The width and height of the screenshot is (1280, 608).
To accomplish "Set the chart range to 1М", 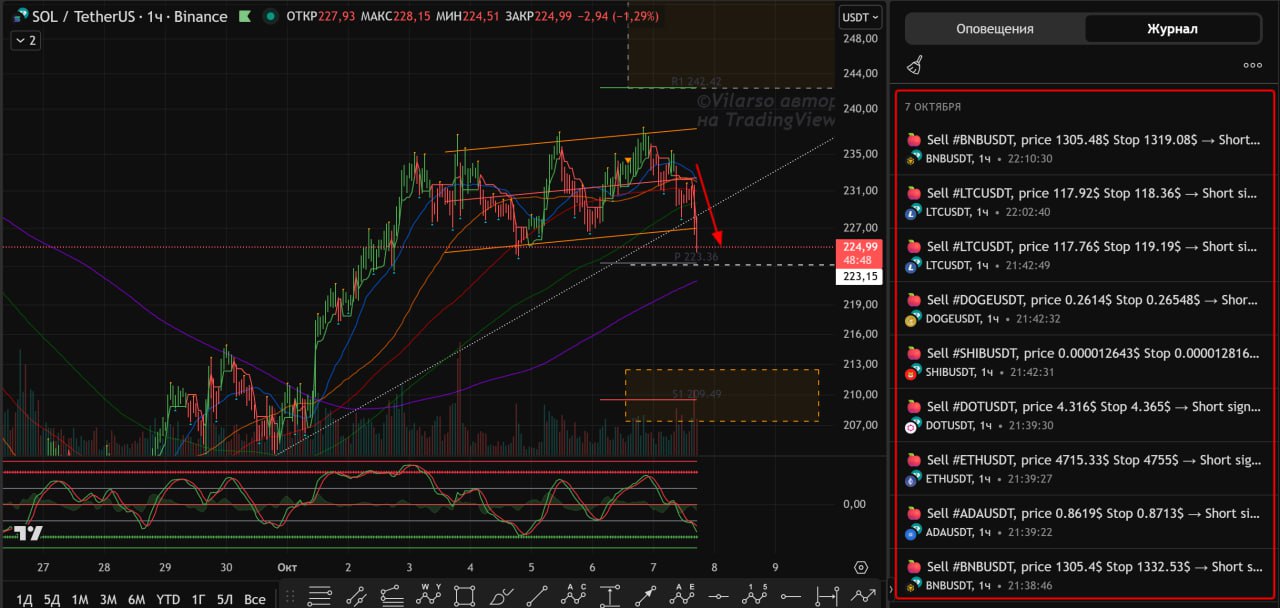I will coord(80,599).
